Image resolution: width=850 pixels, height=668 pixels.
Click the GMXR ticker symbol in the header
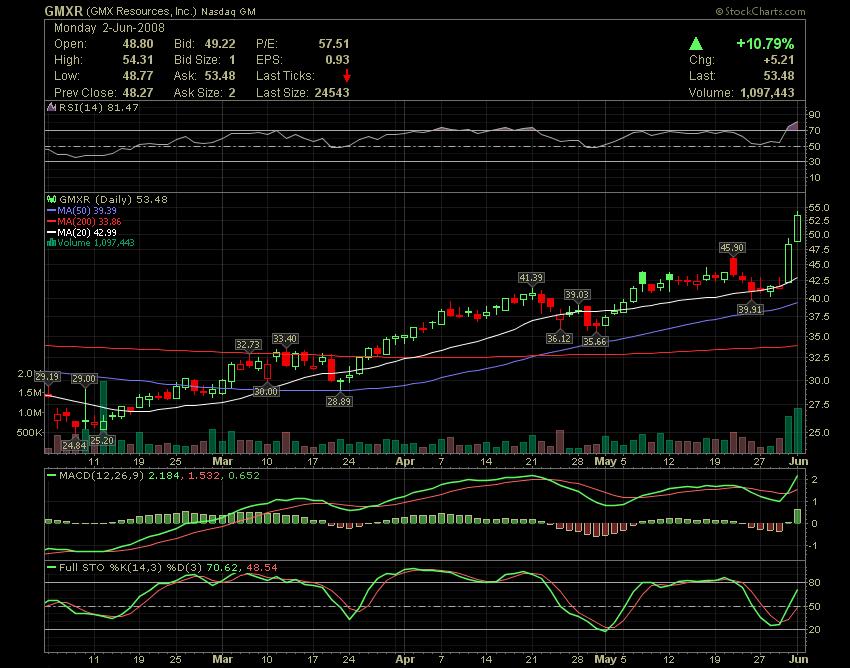pyautogui.click(x=64, y=11)
